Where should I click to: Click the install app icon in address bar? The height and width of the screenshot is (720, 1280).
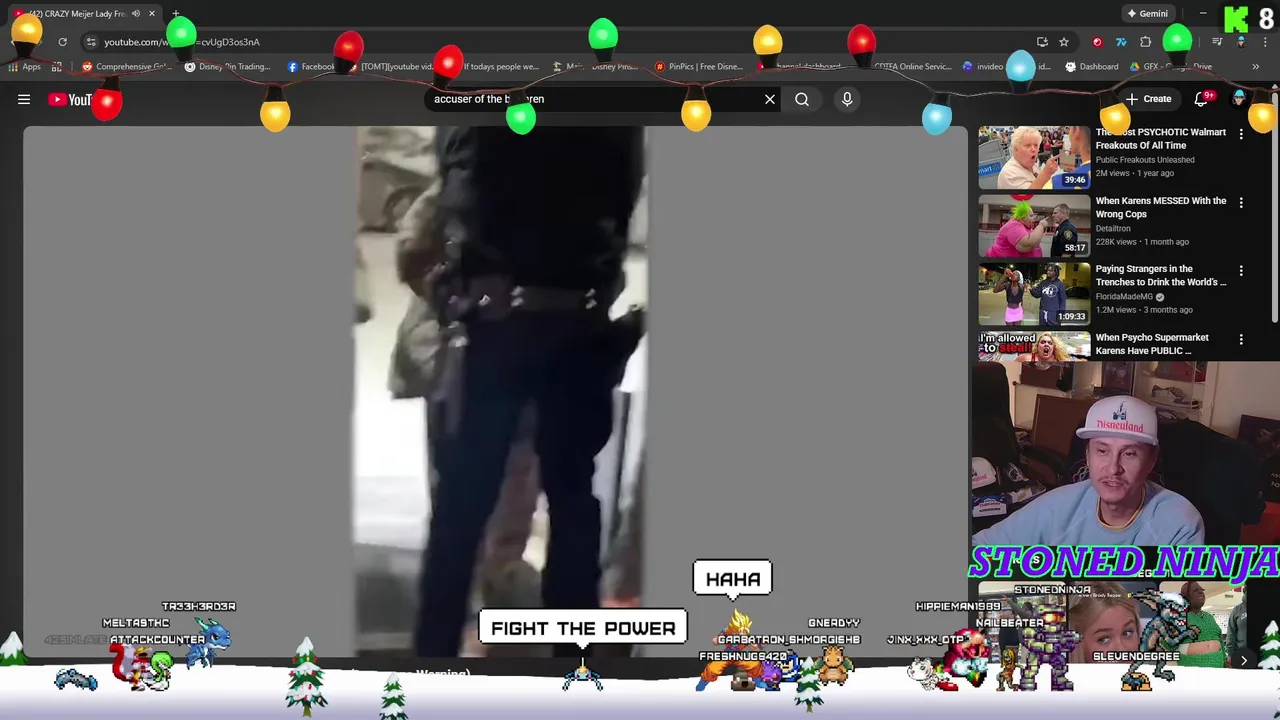pyautogui.click(x=1042, y=42)
